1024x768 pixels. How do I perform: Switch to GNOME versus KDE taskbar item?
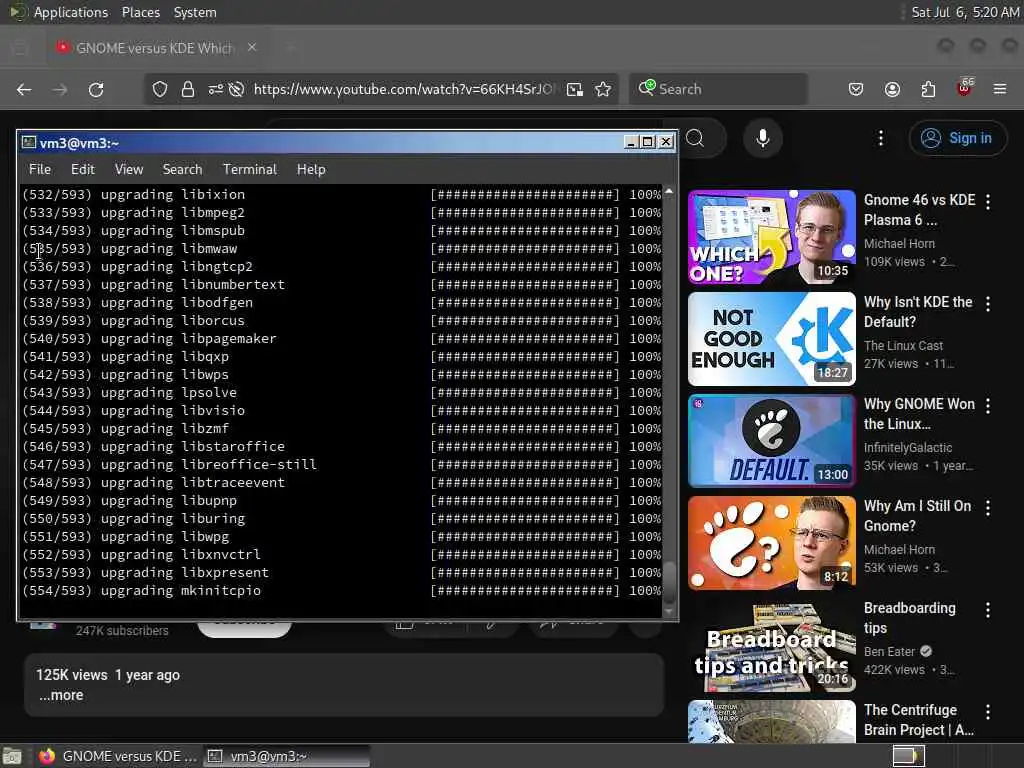118,756
